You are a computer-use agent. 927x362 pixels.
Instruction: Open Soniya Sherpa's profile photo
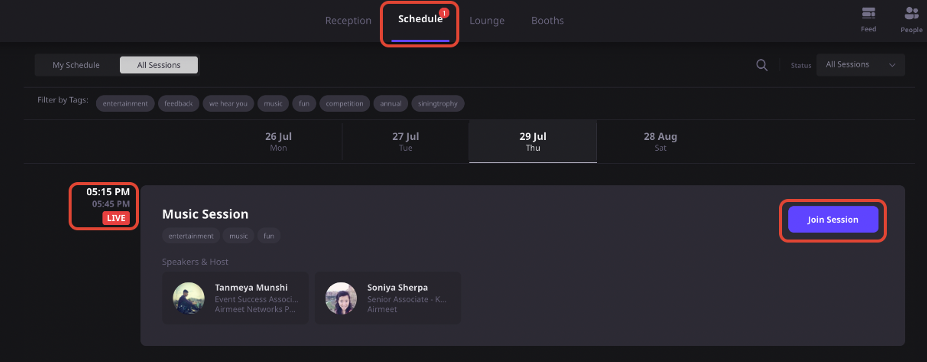pos(341,298)
